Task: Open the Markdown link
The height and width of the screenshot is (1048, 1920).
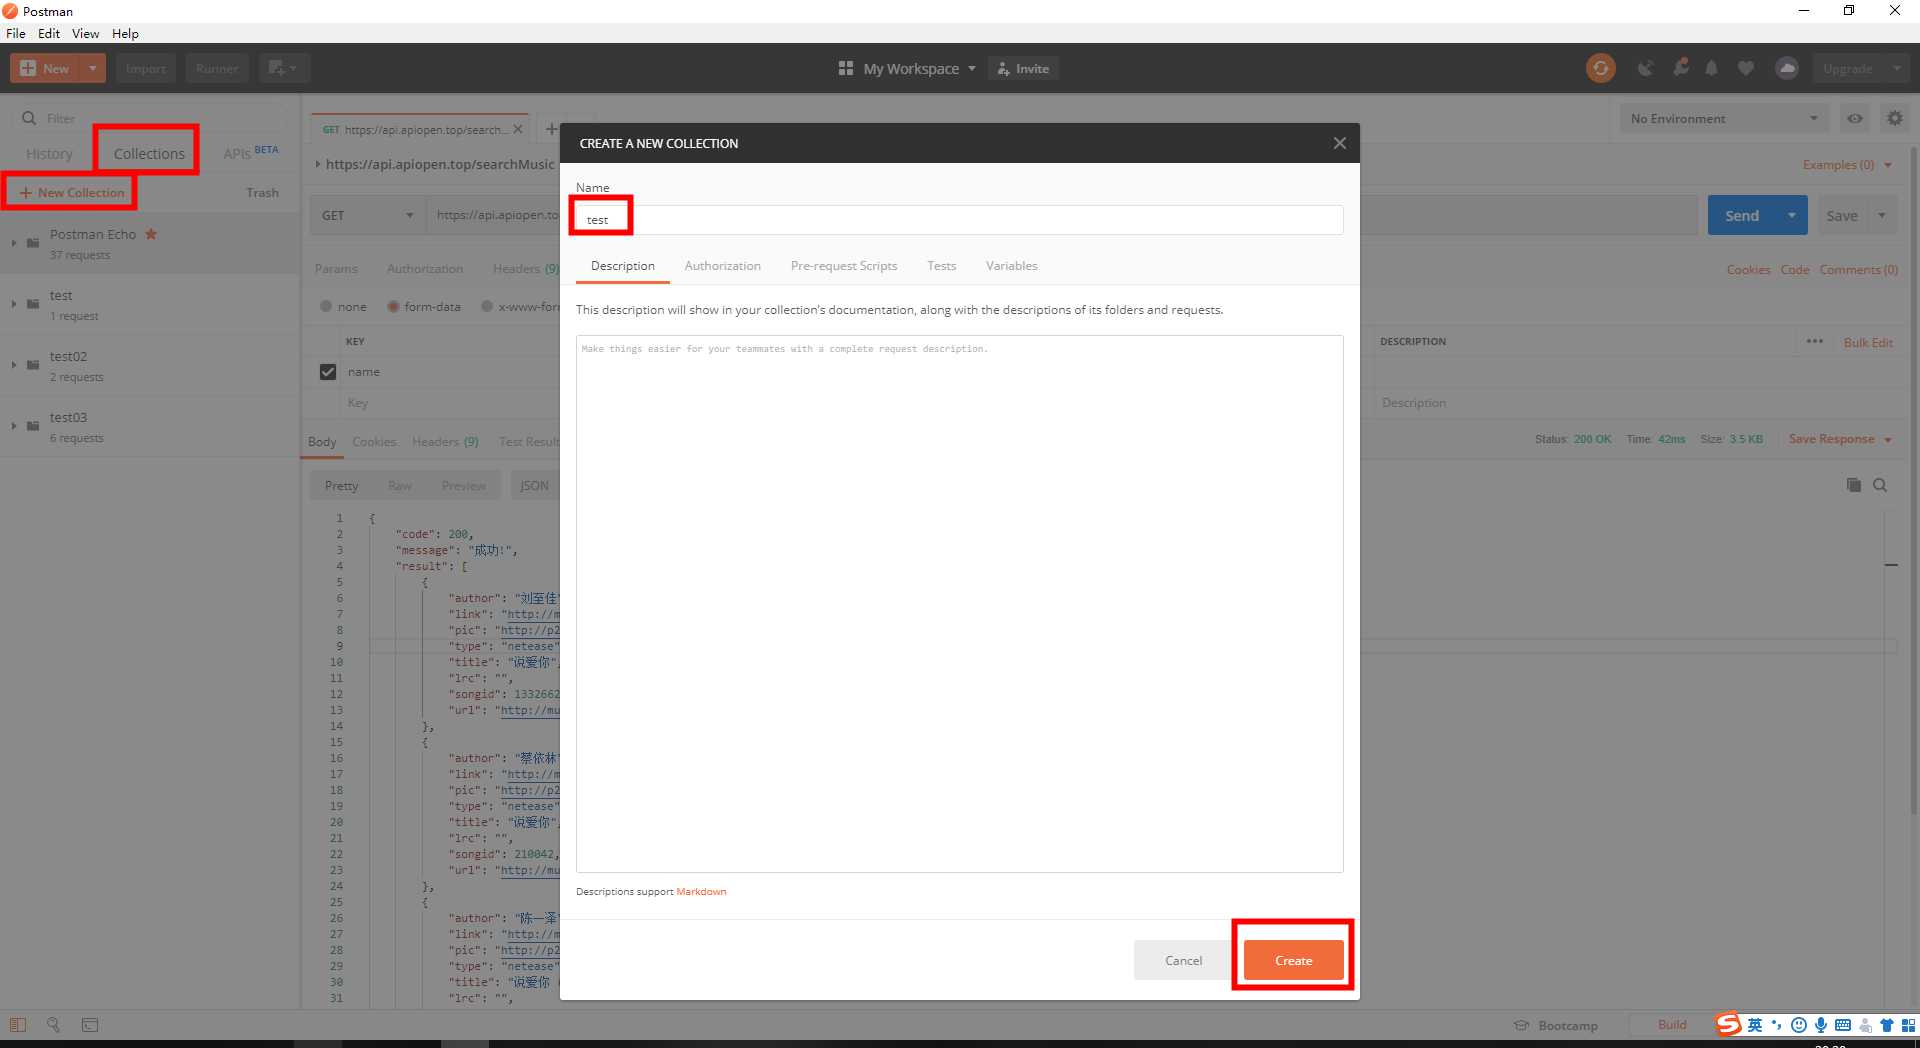Action: pos(701,891)
